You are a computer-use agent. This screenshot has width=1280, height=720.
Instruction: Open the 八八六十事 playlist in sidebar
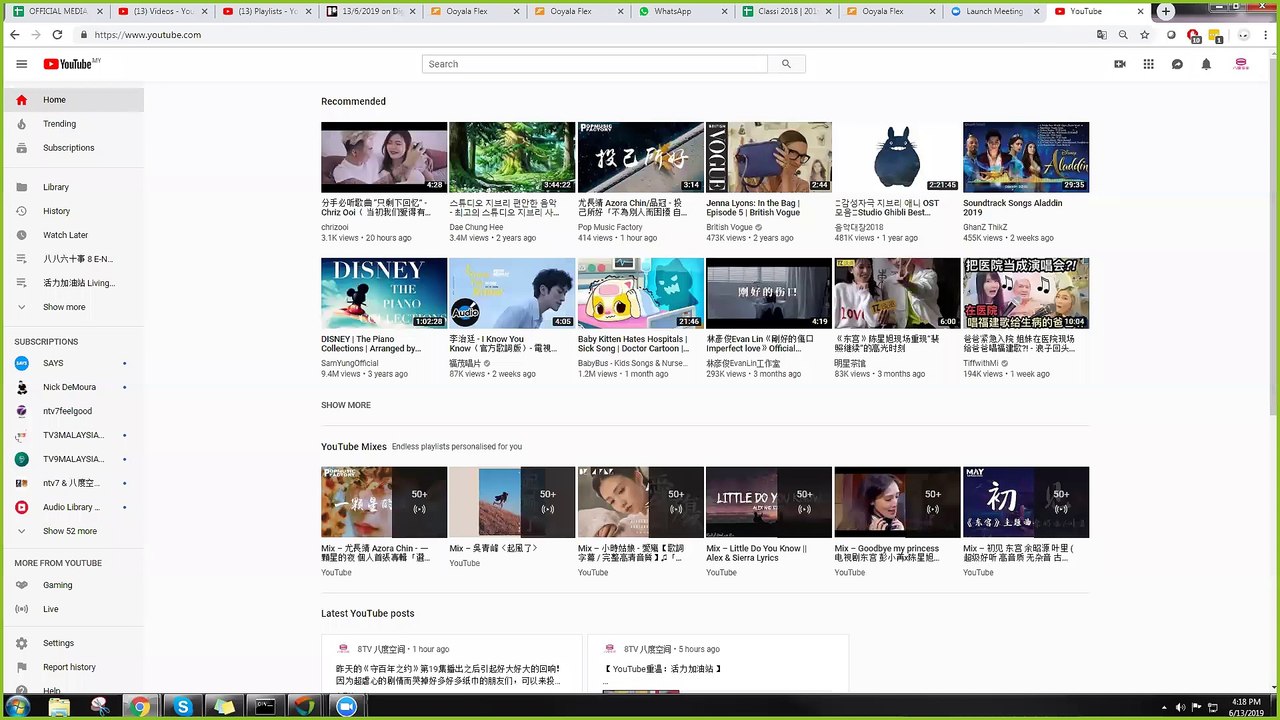78,259
